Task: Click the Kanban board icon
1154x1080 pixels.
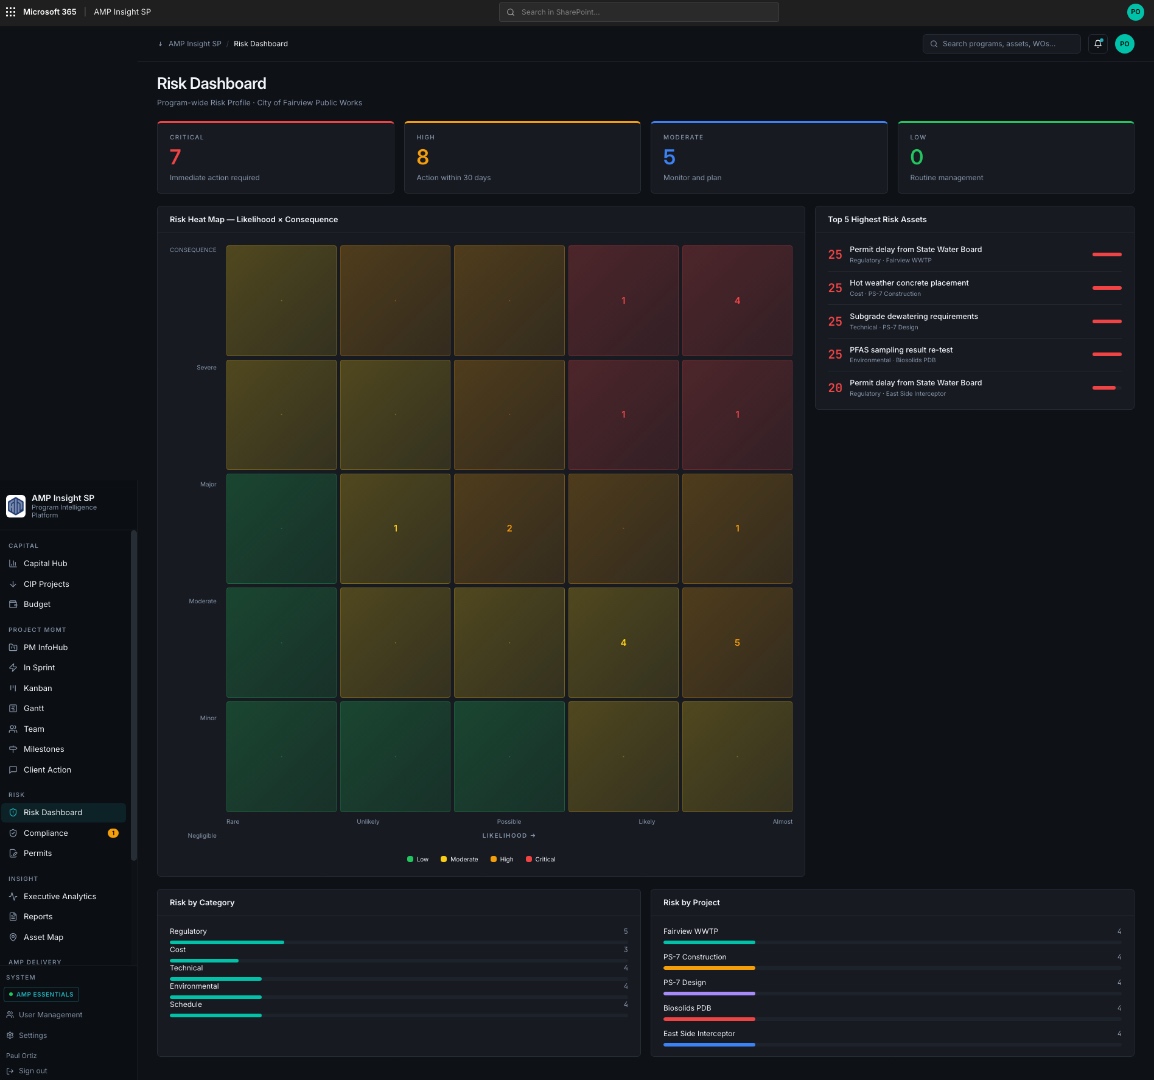Action: click(13, 688)
